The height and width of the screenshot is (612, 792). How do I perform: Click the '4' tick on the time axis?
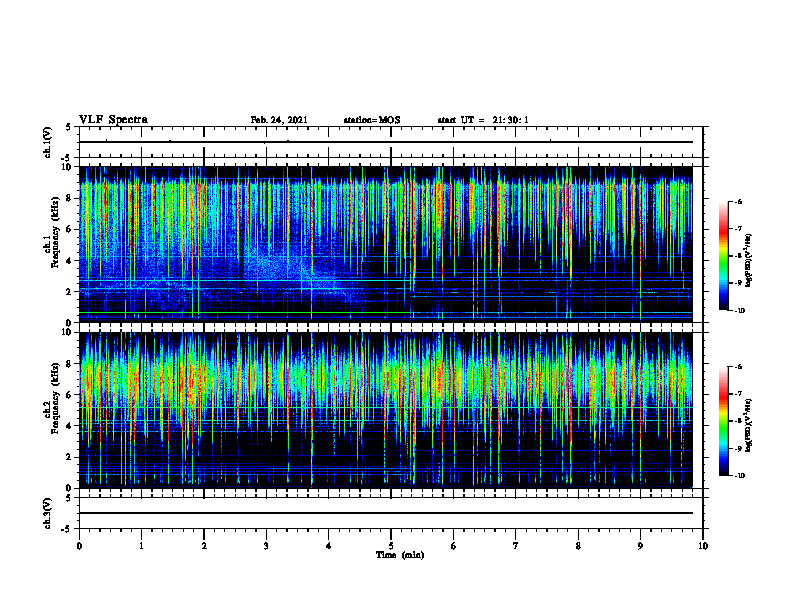coord(329,546)
